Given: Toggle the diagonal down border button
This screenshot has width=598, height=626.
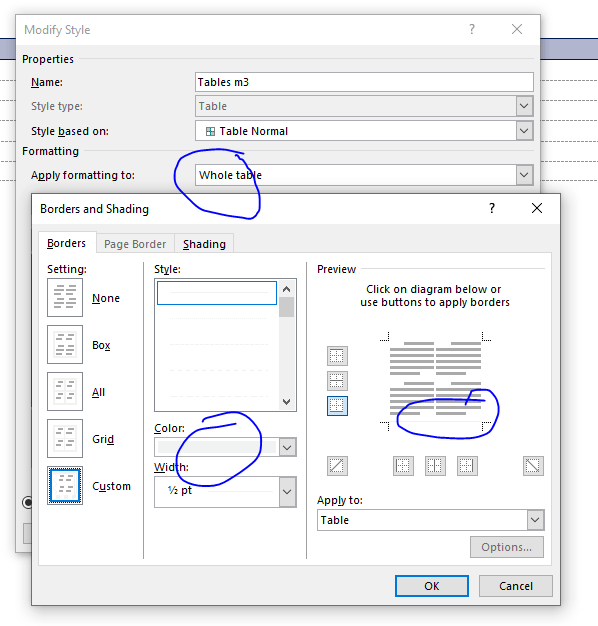Looking at the screenshot, I should coord(533,466).
